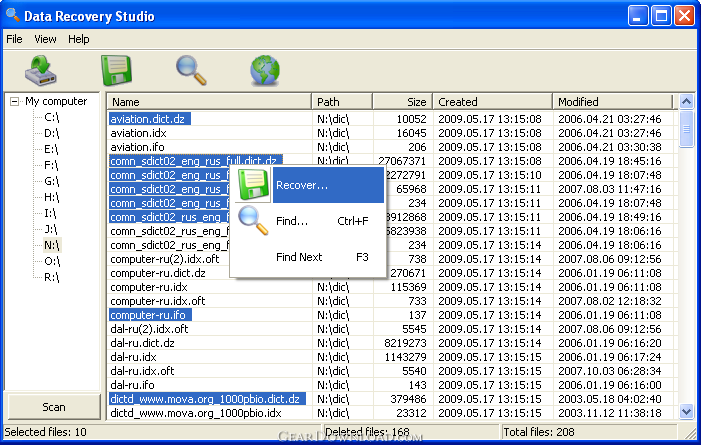Click the Scan button
Image resolution: width=701 pixels, height=445 pixels.
[x=54, y=407]
